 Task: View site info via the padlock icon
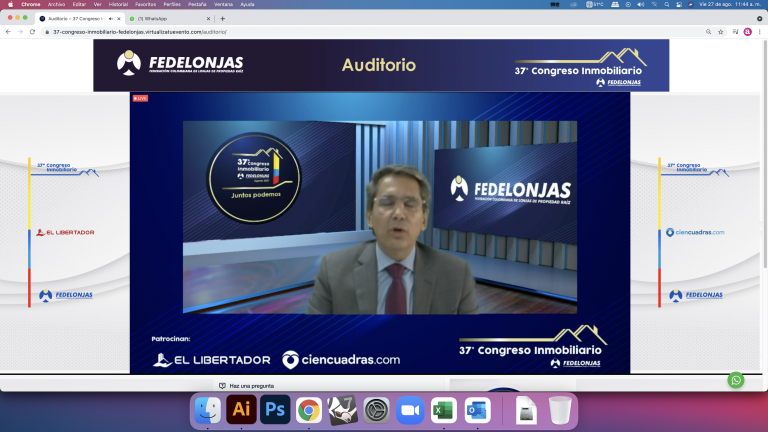[x=47, y=32]
